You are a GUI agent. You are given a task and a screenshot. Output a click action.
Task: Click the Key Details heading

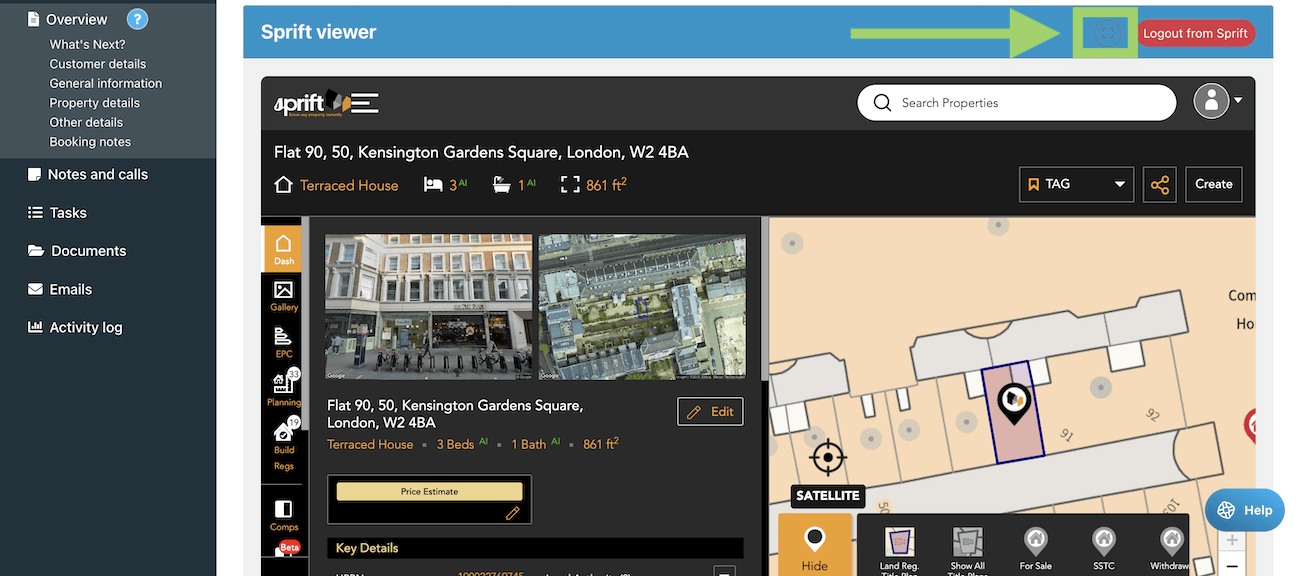pyautogui.click(x=367, y=548)
